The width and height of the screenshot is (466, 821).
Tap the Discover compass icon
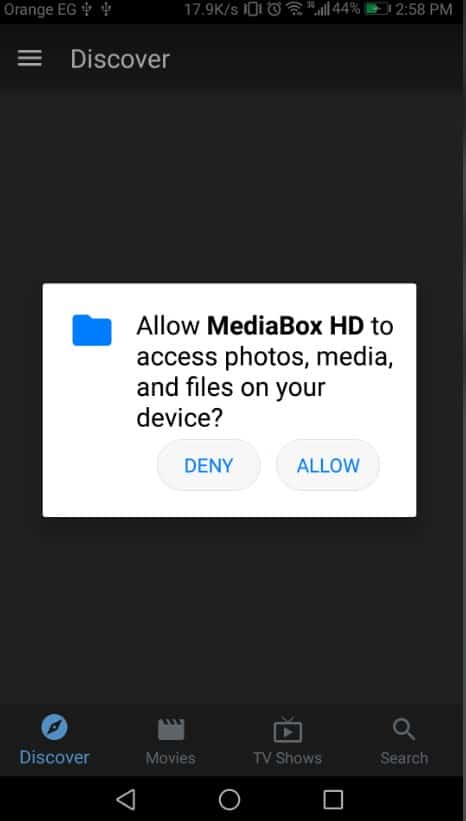tap(54, 728)
